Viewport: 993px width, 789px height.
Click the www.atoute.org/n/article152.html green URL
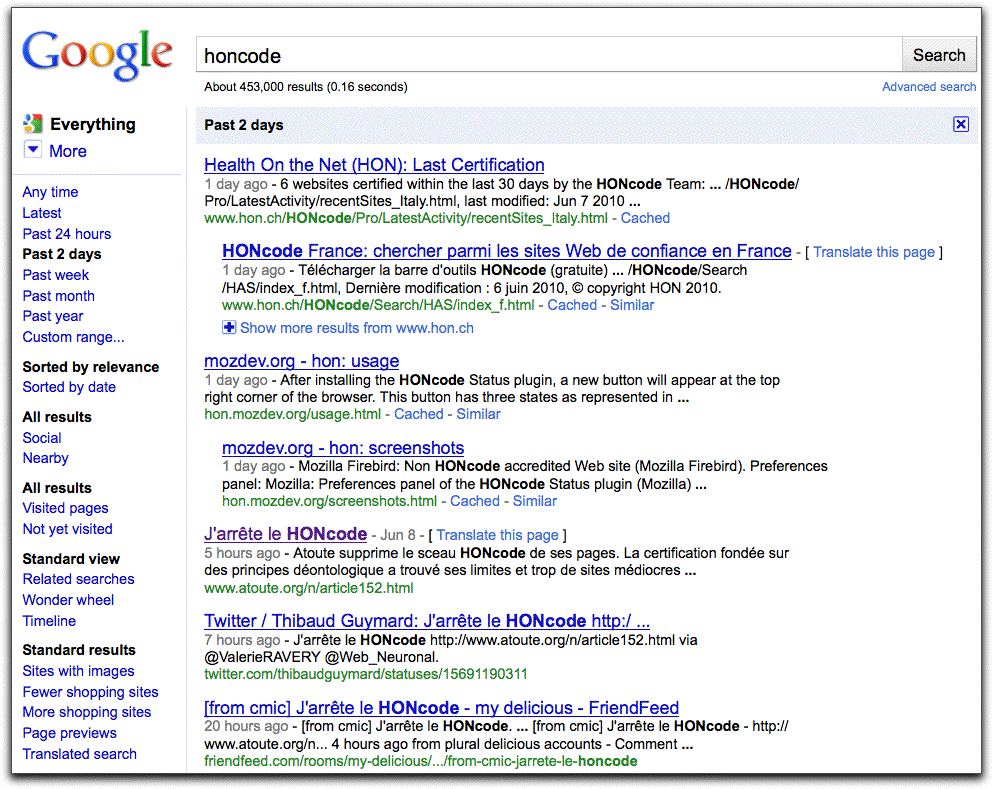[308, 588]
